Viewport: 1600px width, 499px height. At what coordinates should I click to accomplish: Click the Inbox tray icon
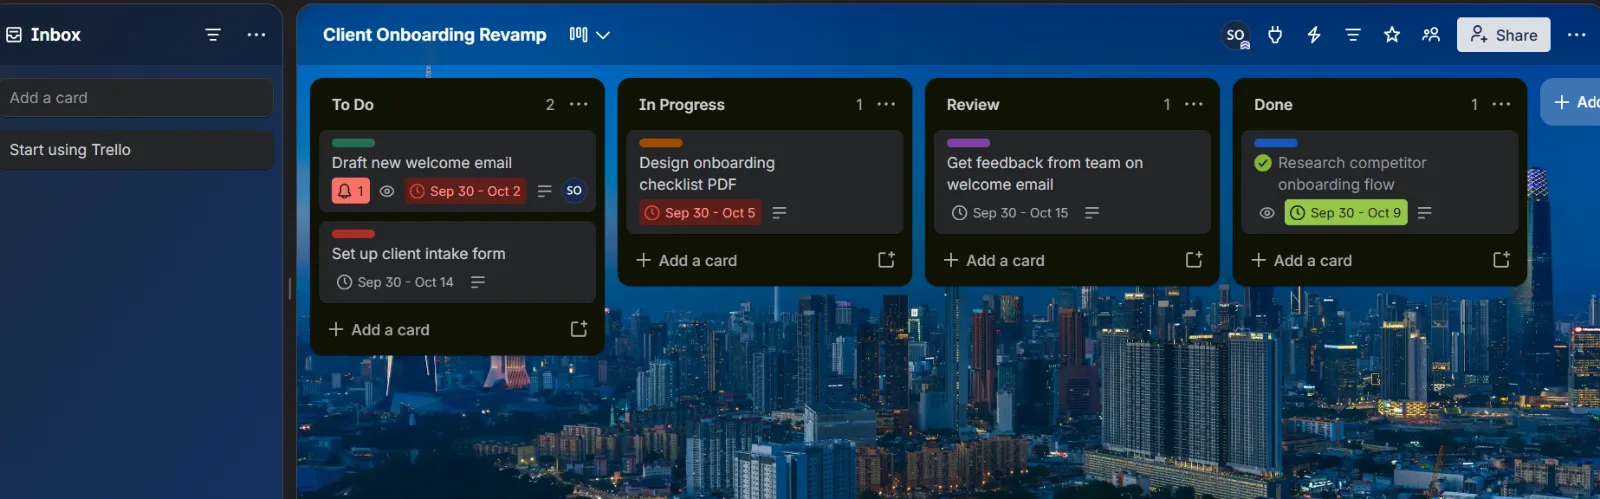(x=14, y=35)
